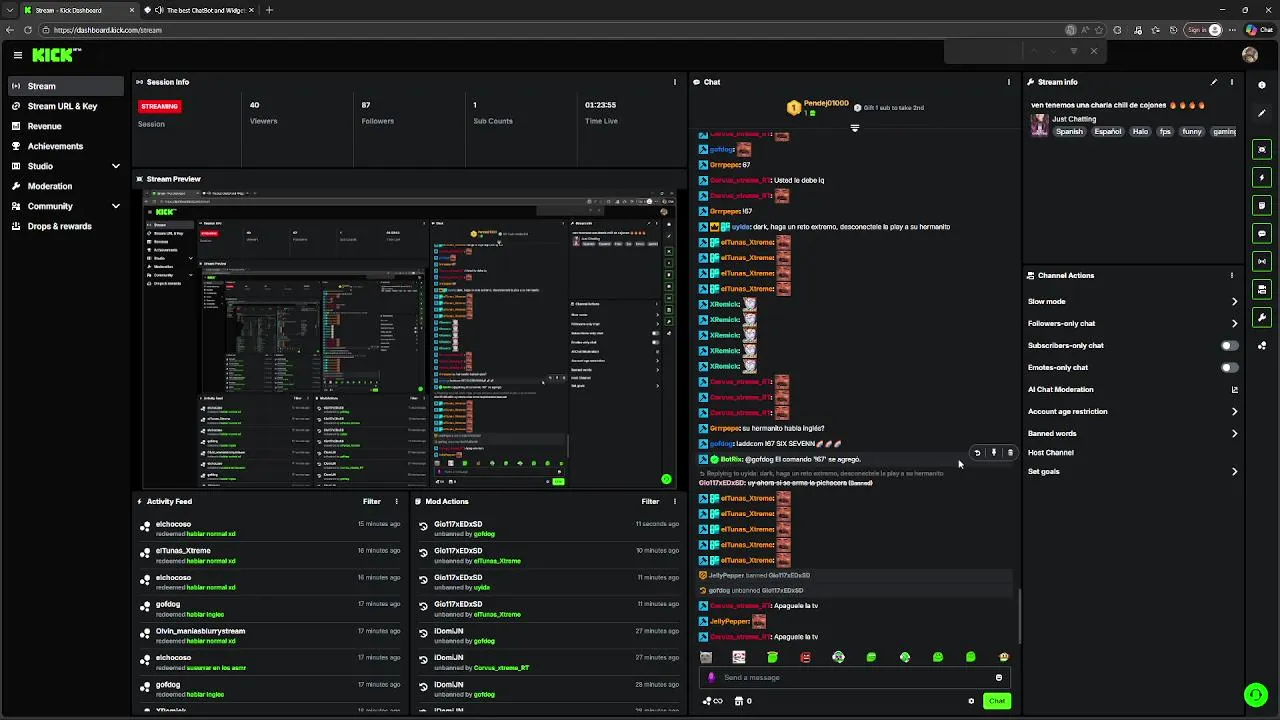
Task: Open the user avatar menu at top right
Action: 1250,55
